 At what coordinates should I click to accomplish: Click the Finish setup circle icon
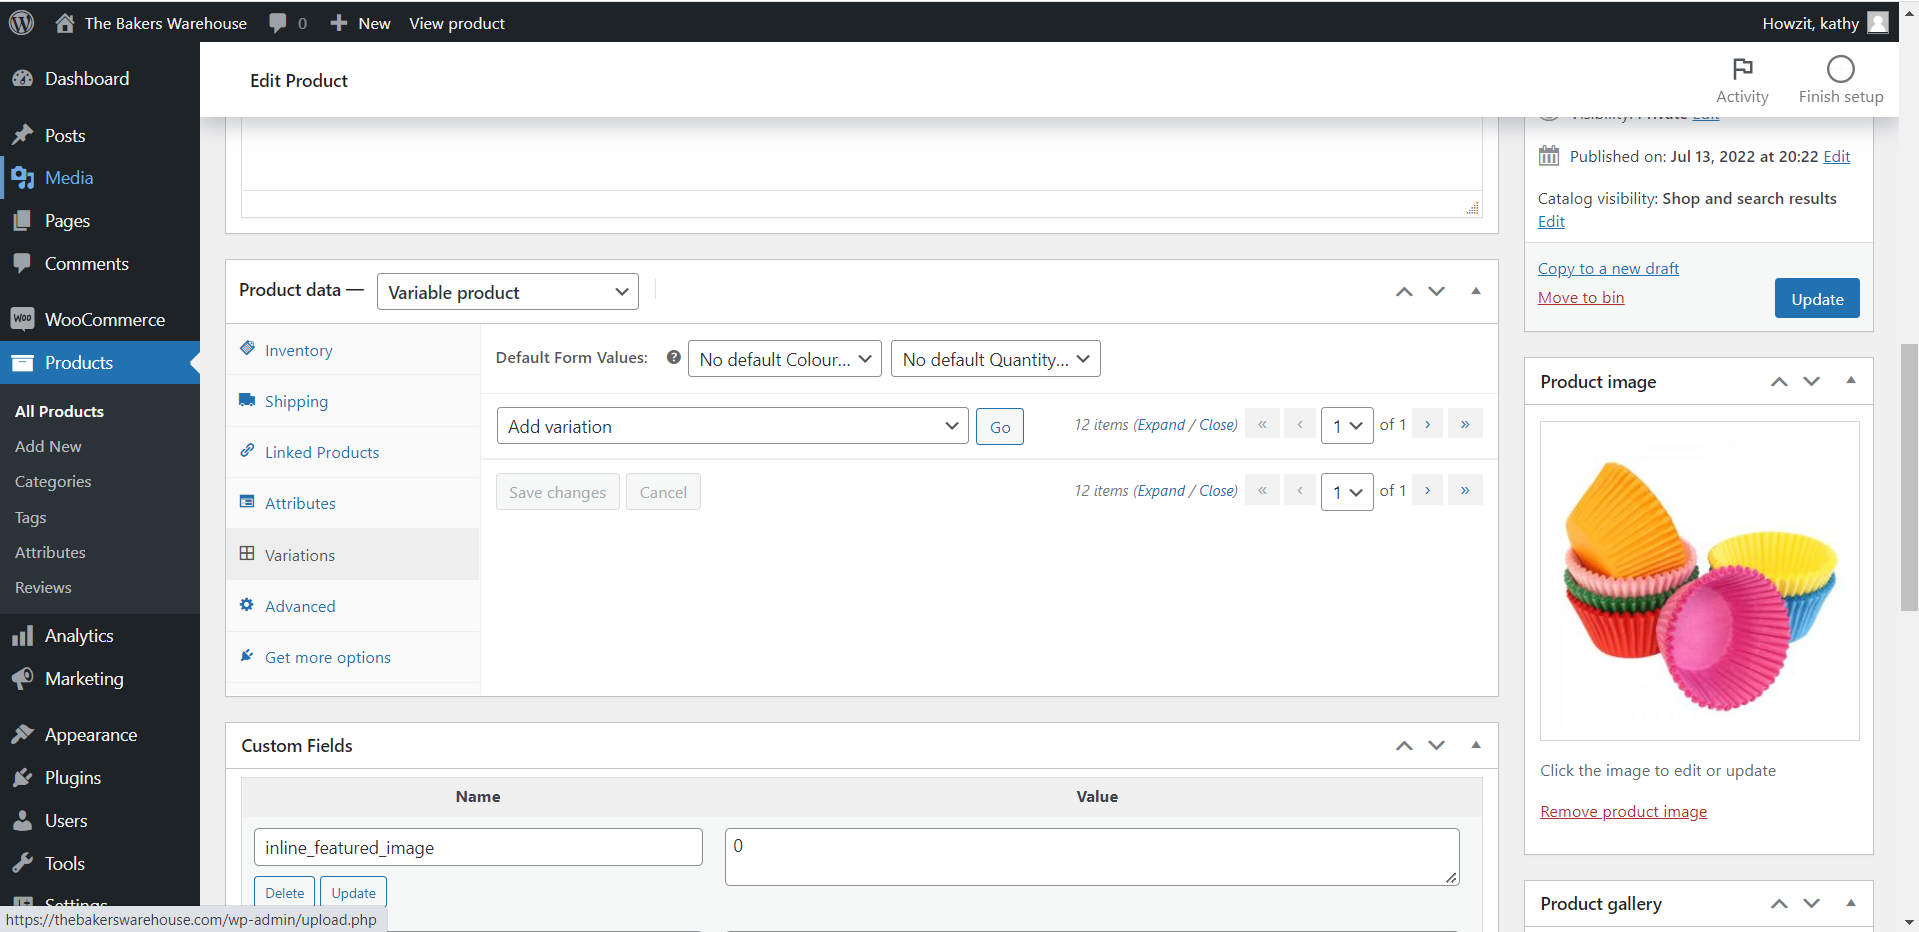click(x=1840, y=69)
